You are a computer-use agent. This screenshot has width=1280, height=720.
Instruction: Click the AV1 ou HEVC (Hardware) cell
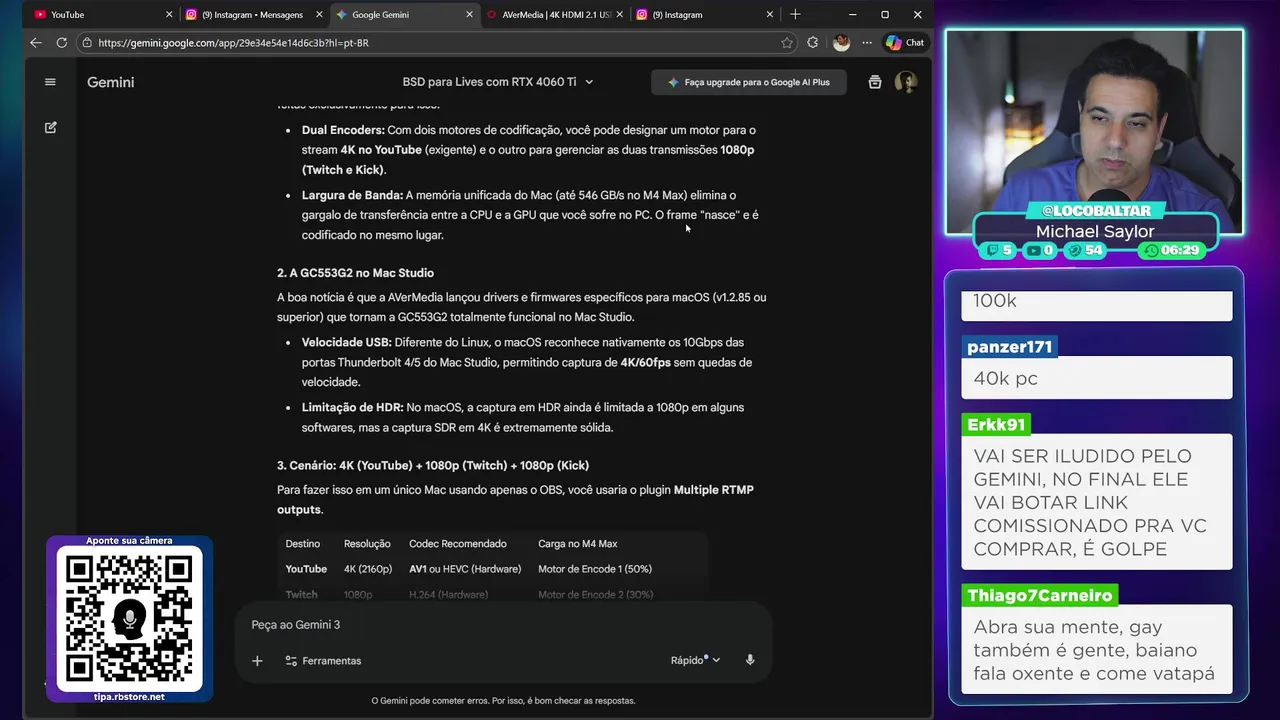[x=465, y=569]
